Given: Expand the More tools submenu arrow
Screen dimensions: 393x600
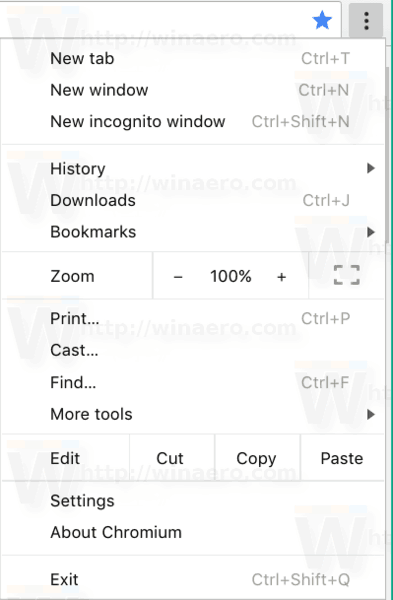Looking at the screenshot, I should (370, 414).
